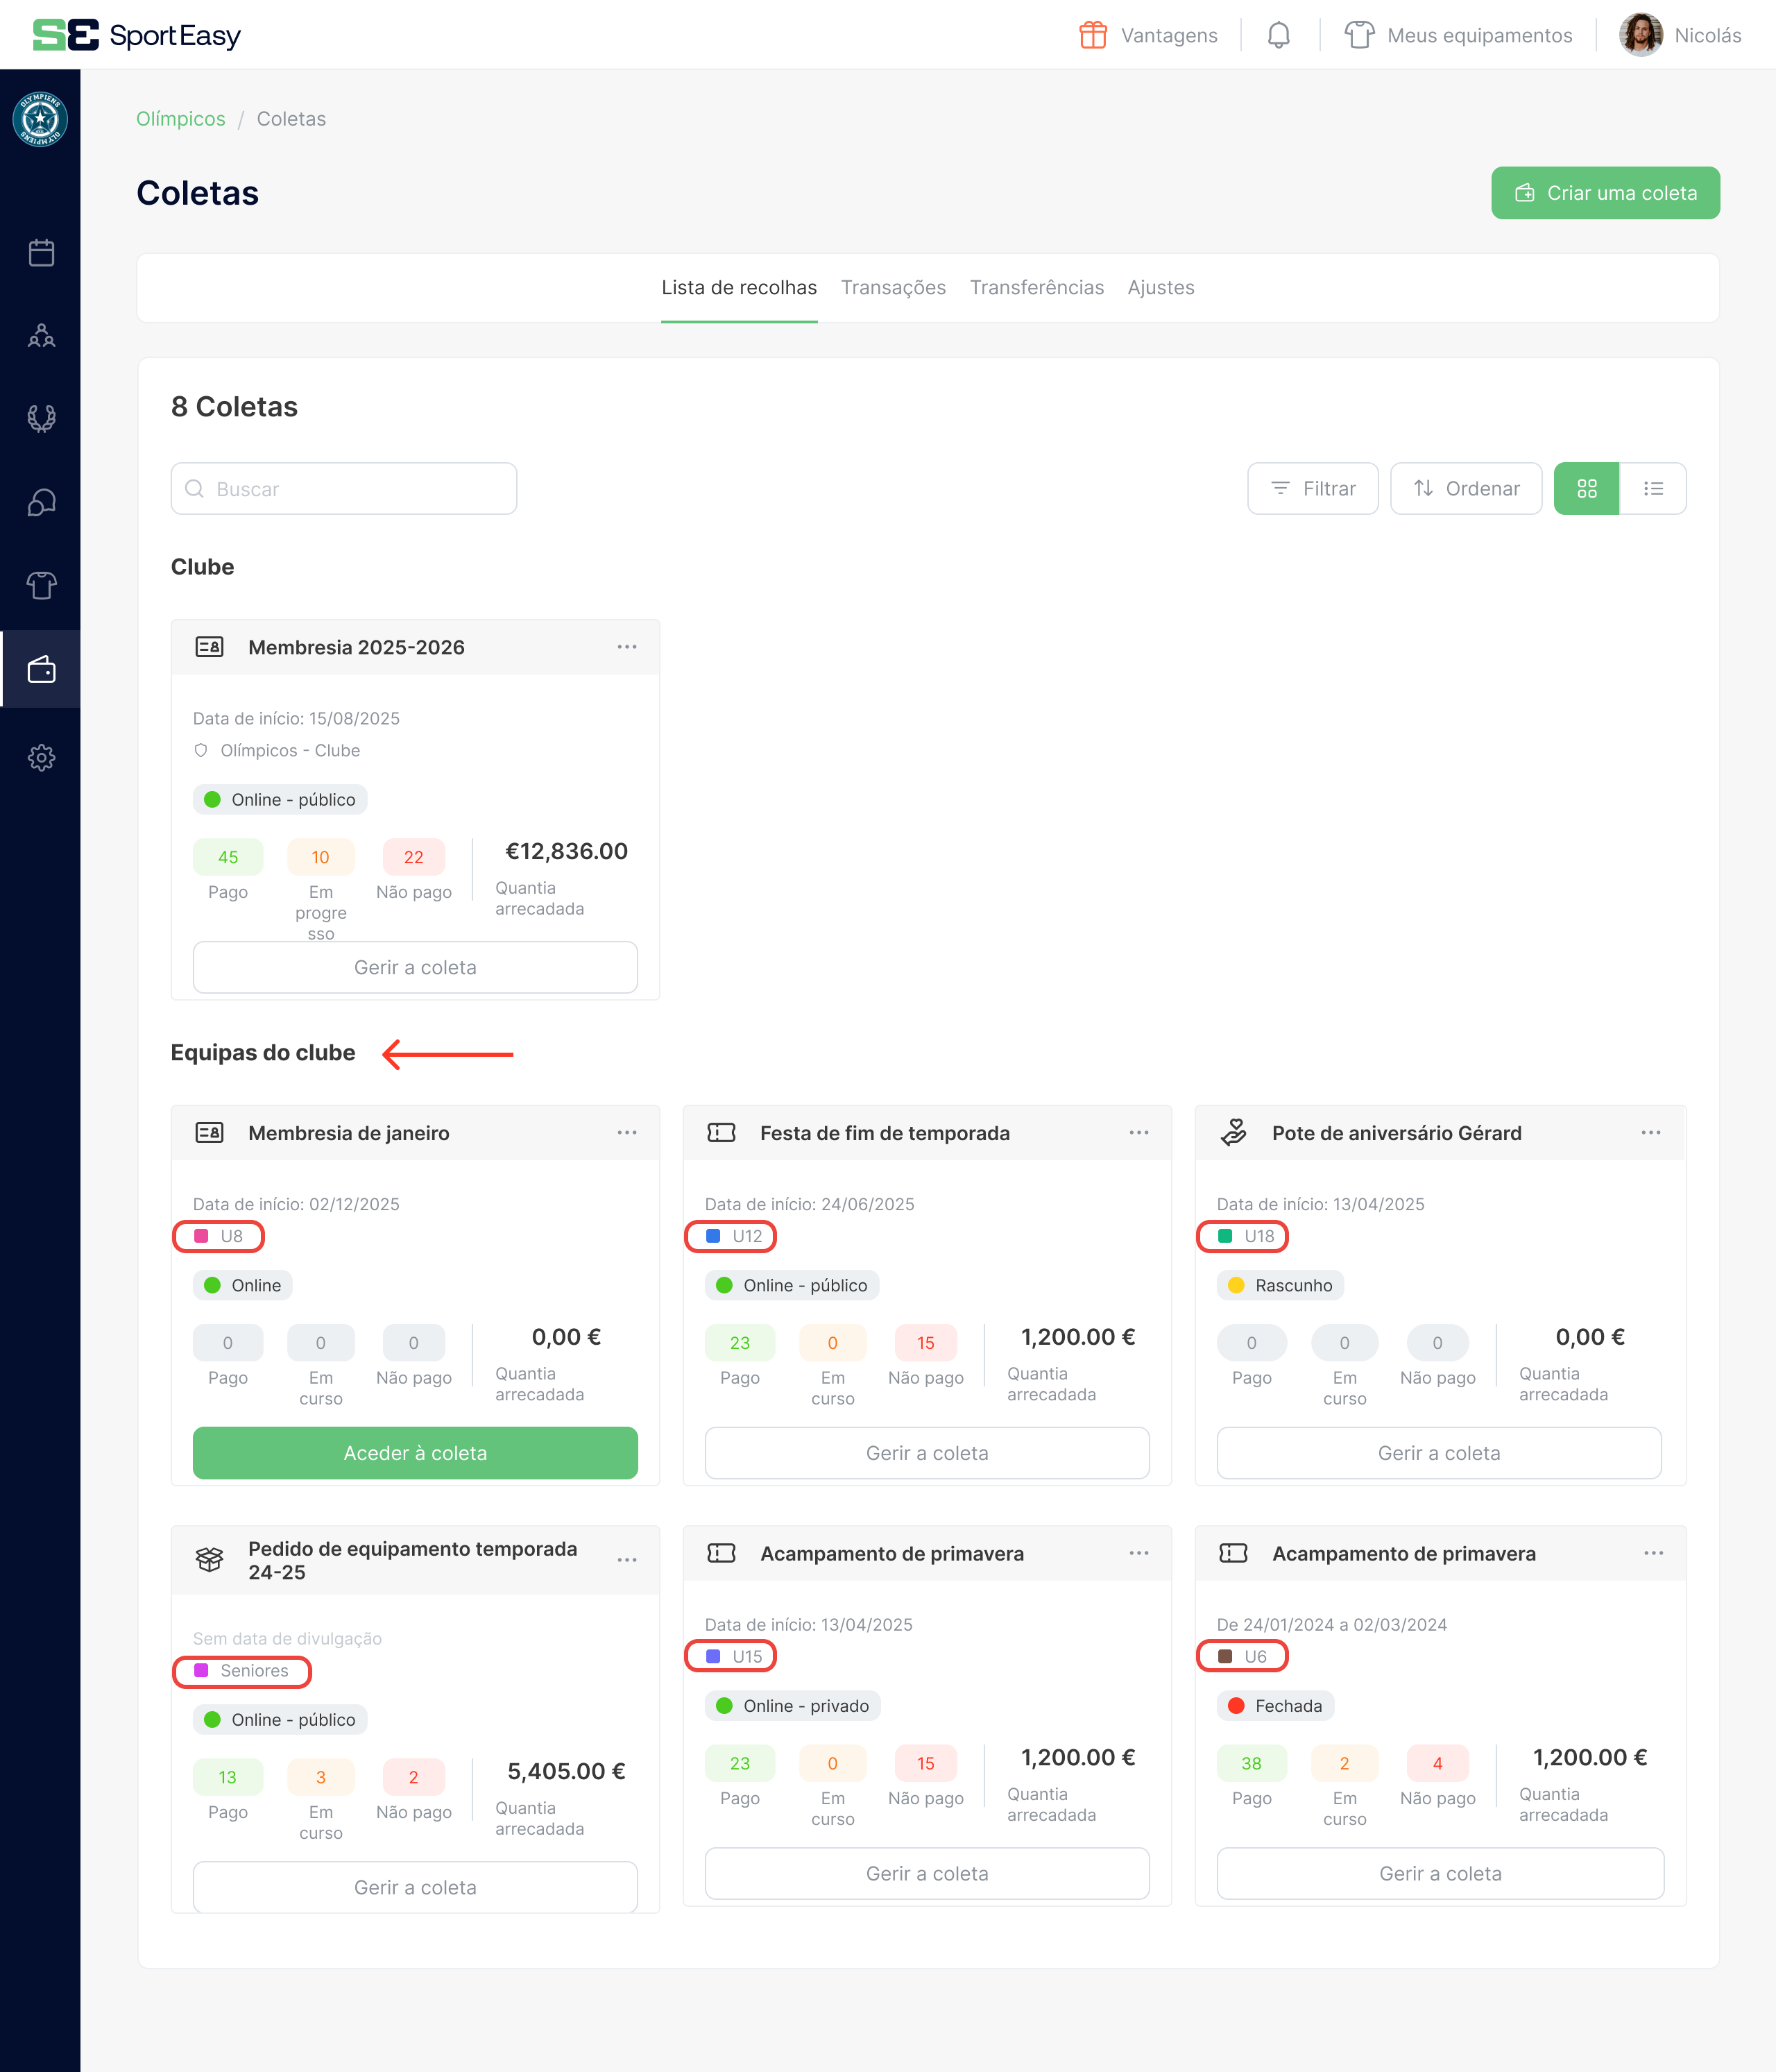Select the t-shirt equipment icon in the sidebar
1776x2072 pixels.
tap(40, 586)
